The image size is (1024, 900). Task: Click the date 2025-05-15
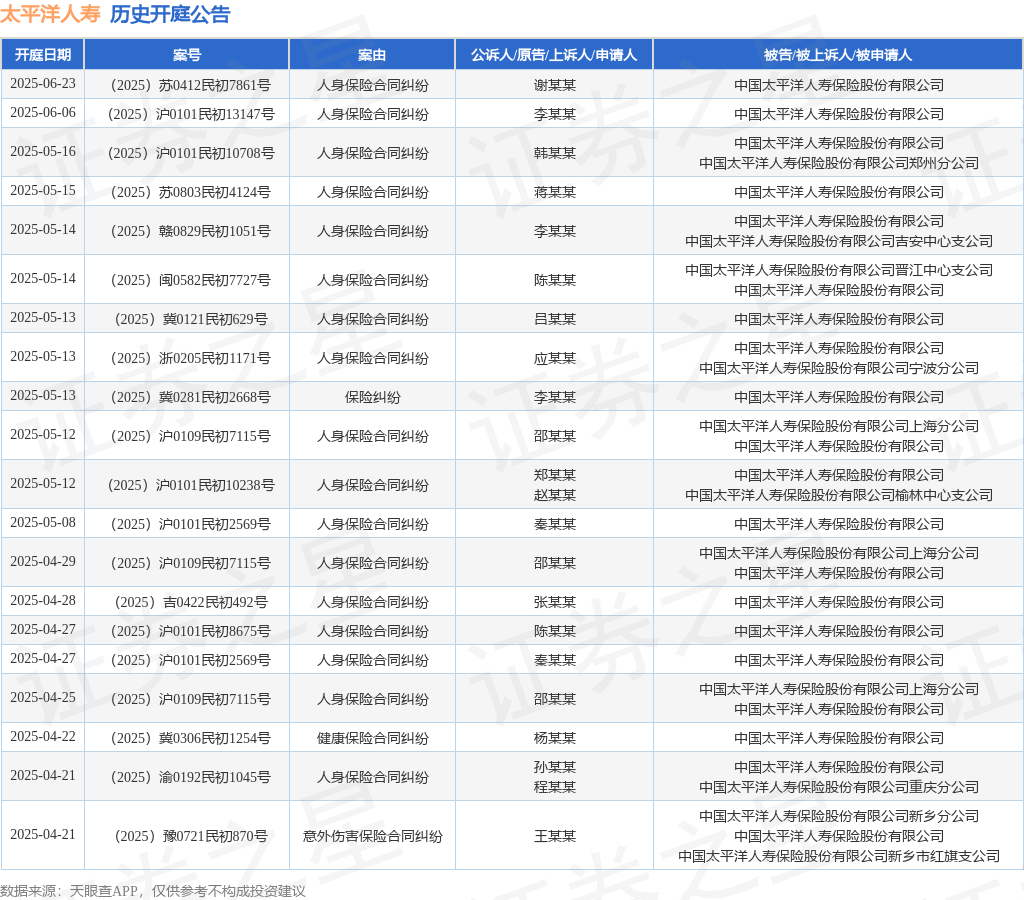pos(43,191)
